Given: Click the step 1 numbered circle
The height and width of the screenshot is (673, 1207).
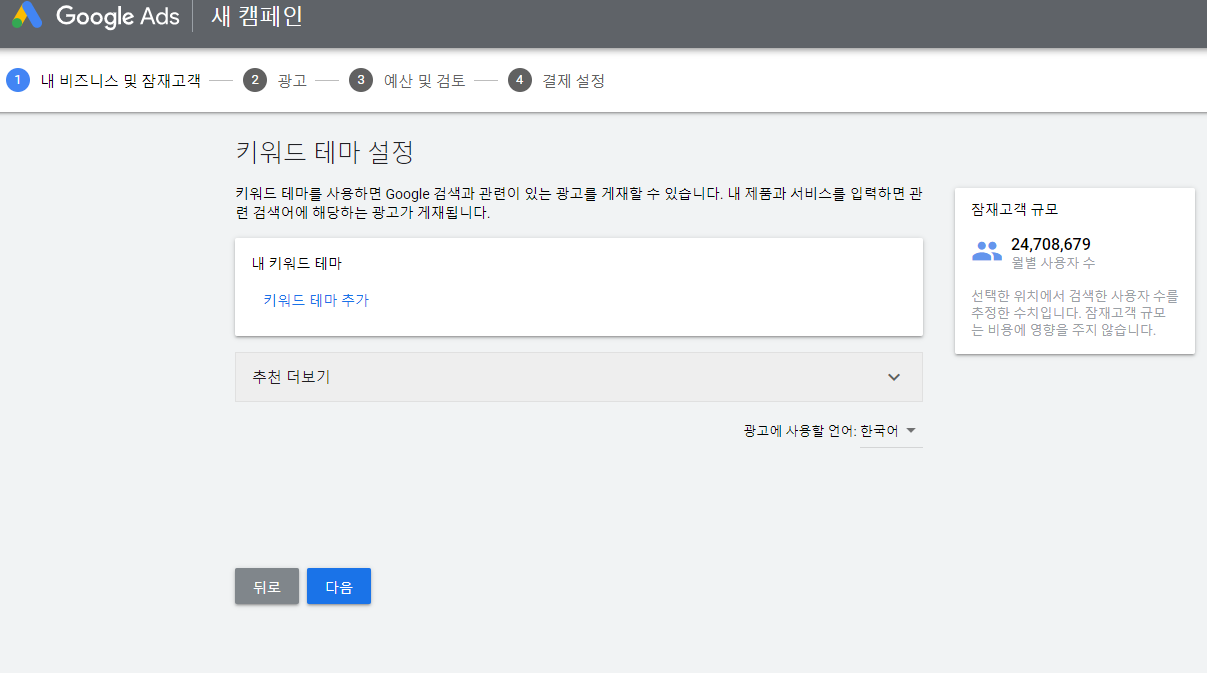Looking at the screenshot, I should click(18, 81).
